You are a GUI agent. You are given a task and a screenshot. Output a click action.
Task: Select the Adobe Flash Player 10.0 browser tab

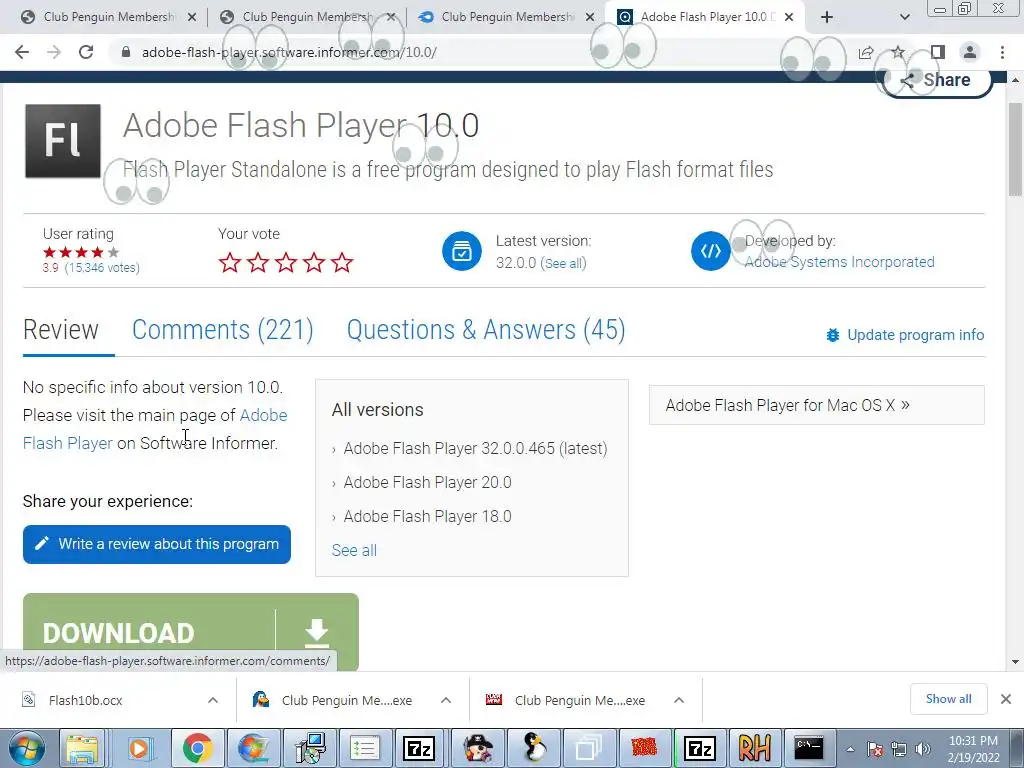[705, 17]
